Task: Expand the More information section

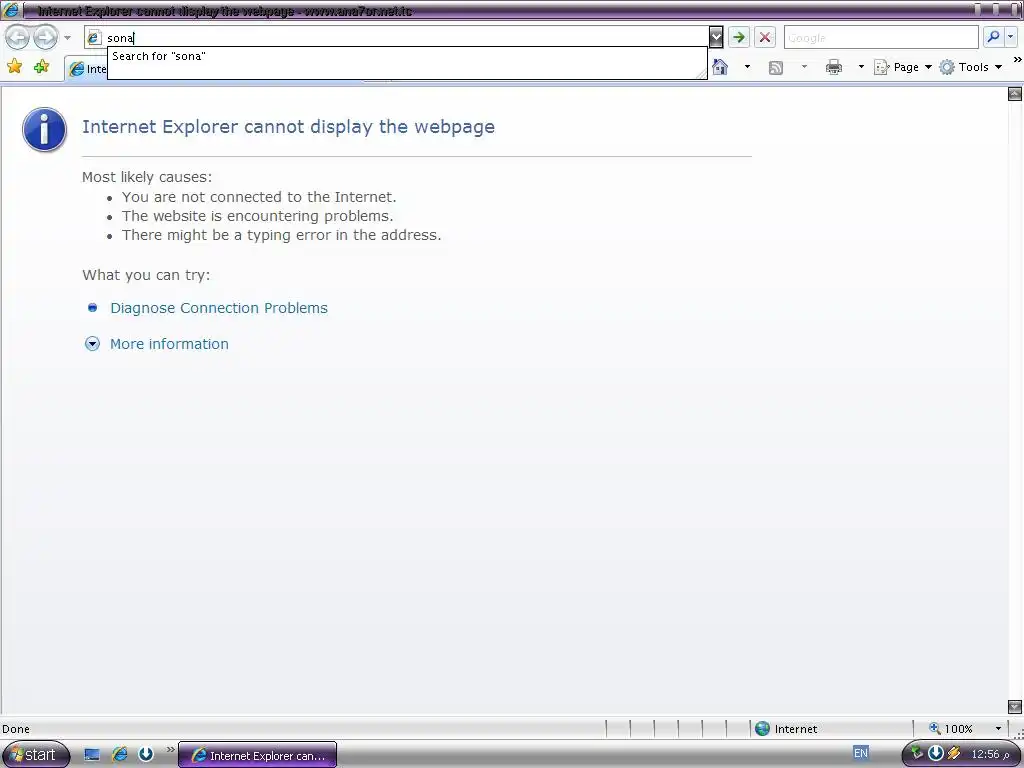Action: (x=169, y=344)
